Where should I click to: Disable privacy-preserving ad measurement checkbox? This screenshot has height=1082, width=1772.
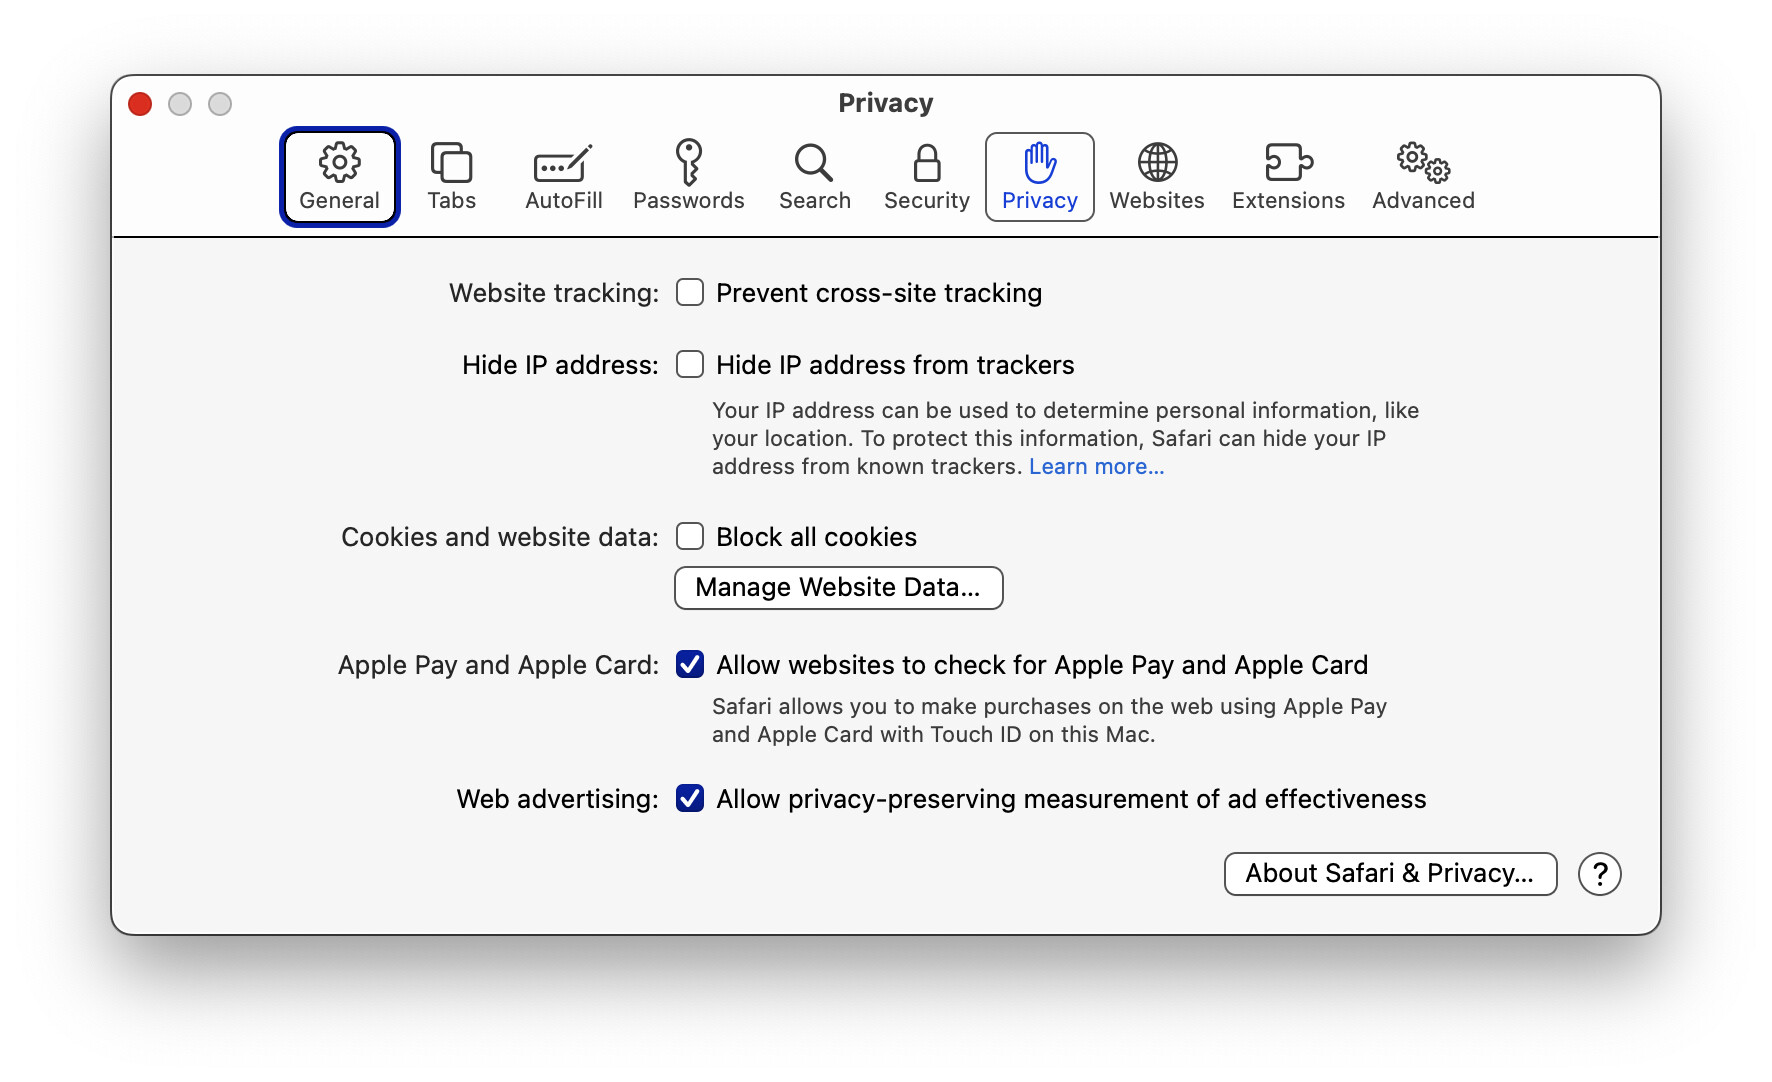click(x=690, y=799)
